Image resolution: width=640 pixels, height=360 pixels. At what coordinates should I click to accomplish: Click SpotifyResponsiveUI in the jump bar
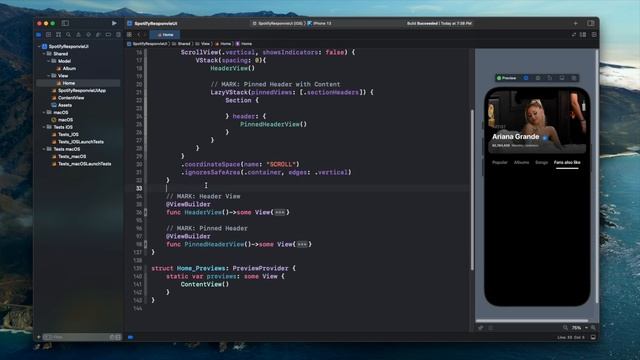coord(147,44)
